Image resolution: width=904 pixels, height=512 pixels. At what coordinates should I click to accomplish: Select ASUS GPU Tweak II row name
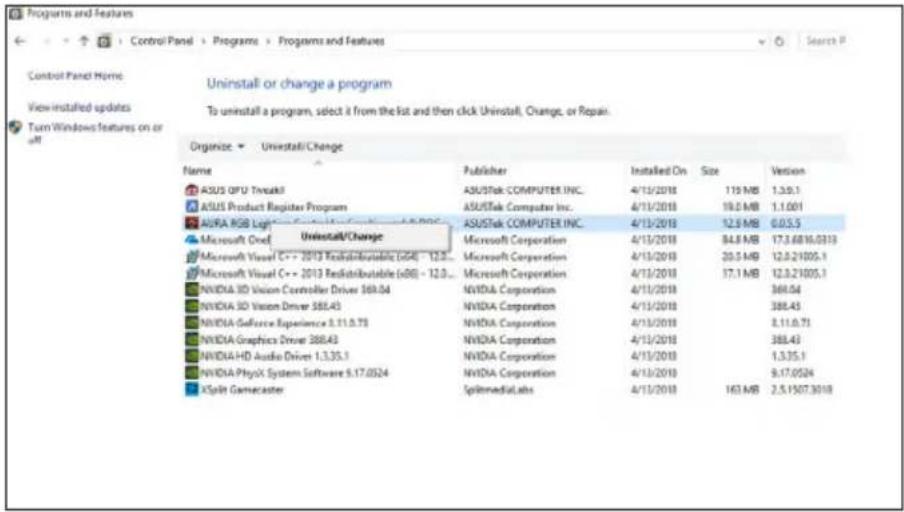click(x=242, y=190)
